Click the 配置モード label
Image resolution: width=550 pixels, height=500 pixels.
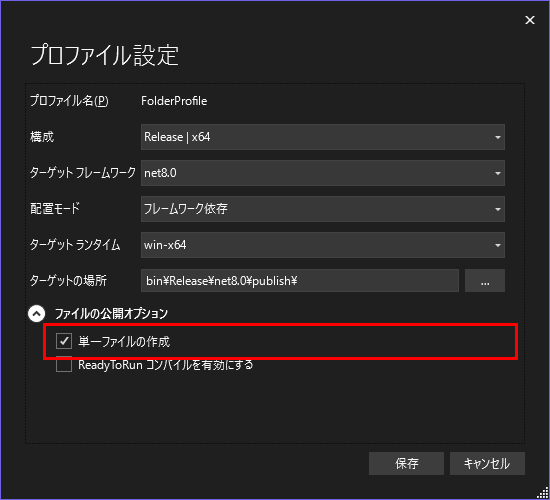[x=55, y=208]
